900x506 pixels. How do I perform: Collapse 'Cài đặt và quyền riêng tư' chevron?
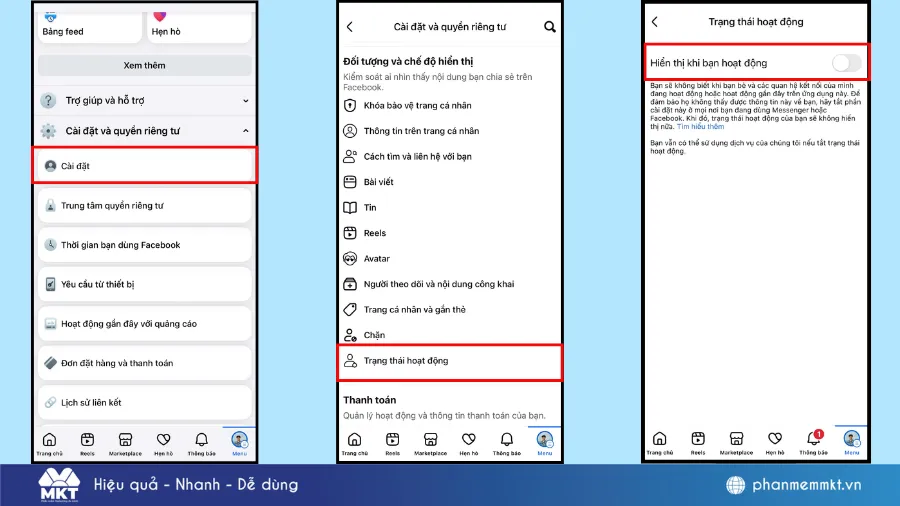[x=246, y=131]
